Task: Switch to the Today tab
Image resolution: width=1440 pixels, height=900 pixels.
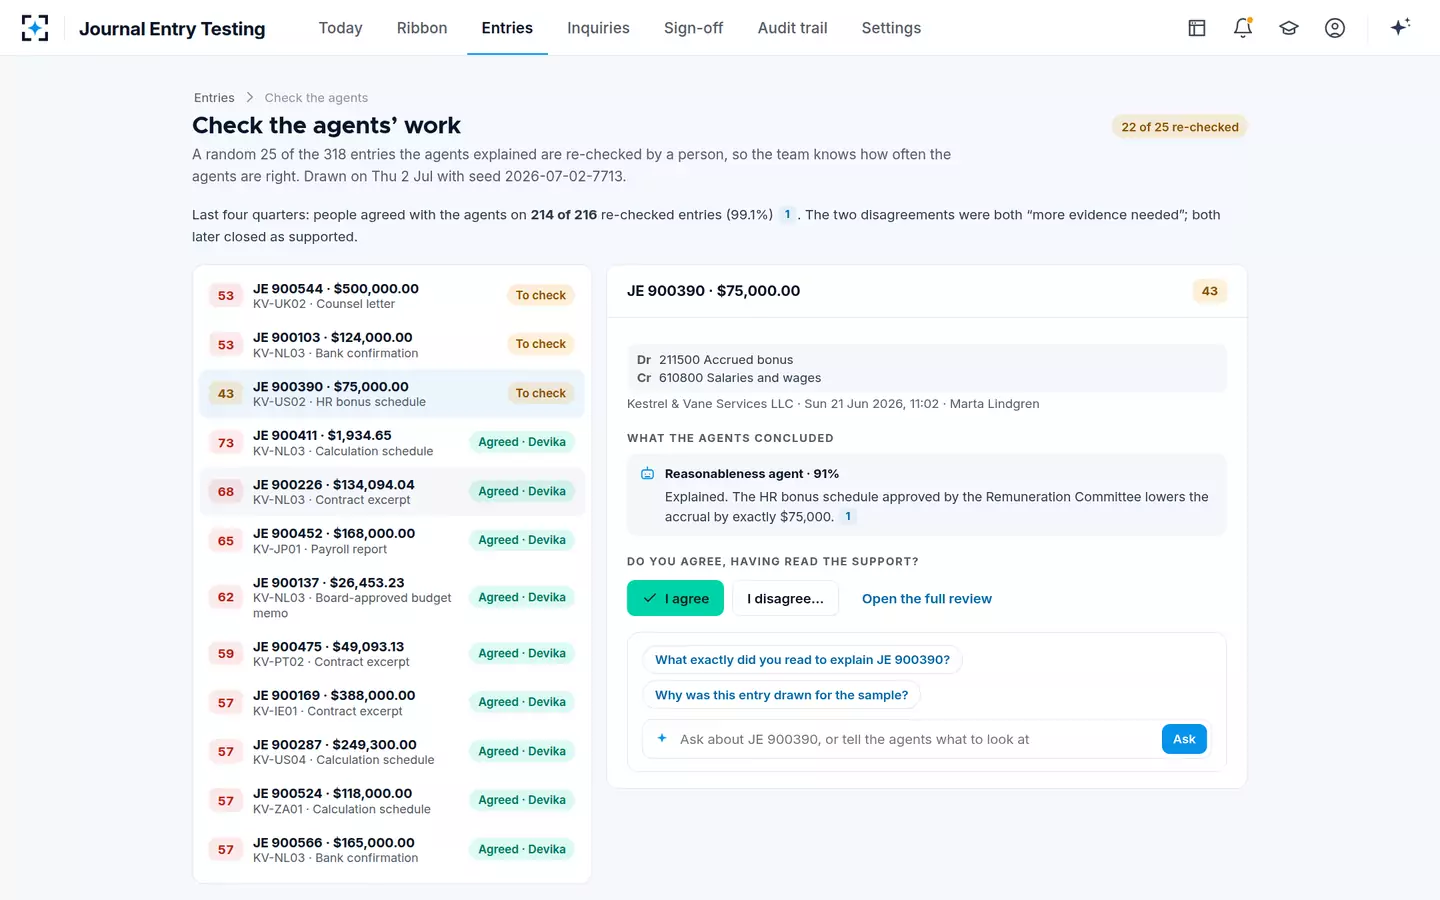Action: [340, 28]
